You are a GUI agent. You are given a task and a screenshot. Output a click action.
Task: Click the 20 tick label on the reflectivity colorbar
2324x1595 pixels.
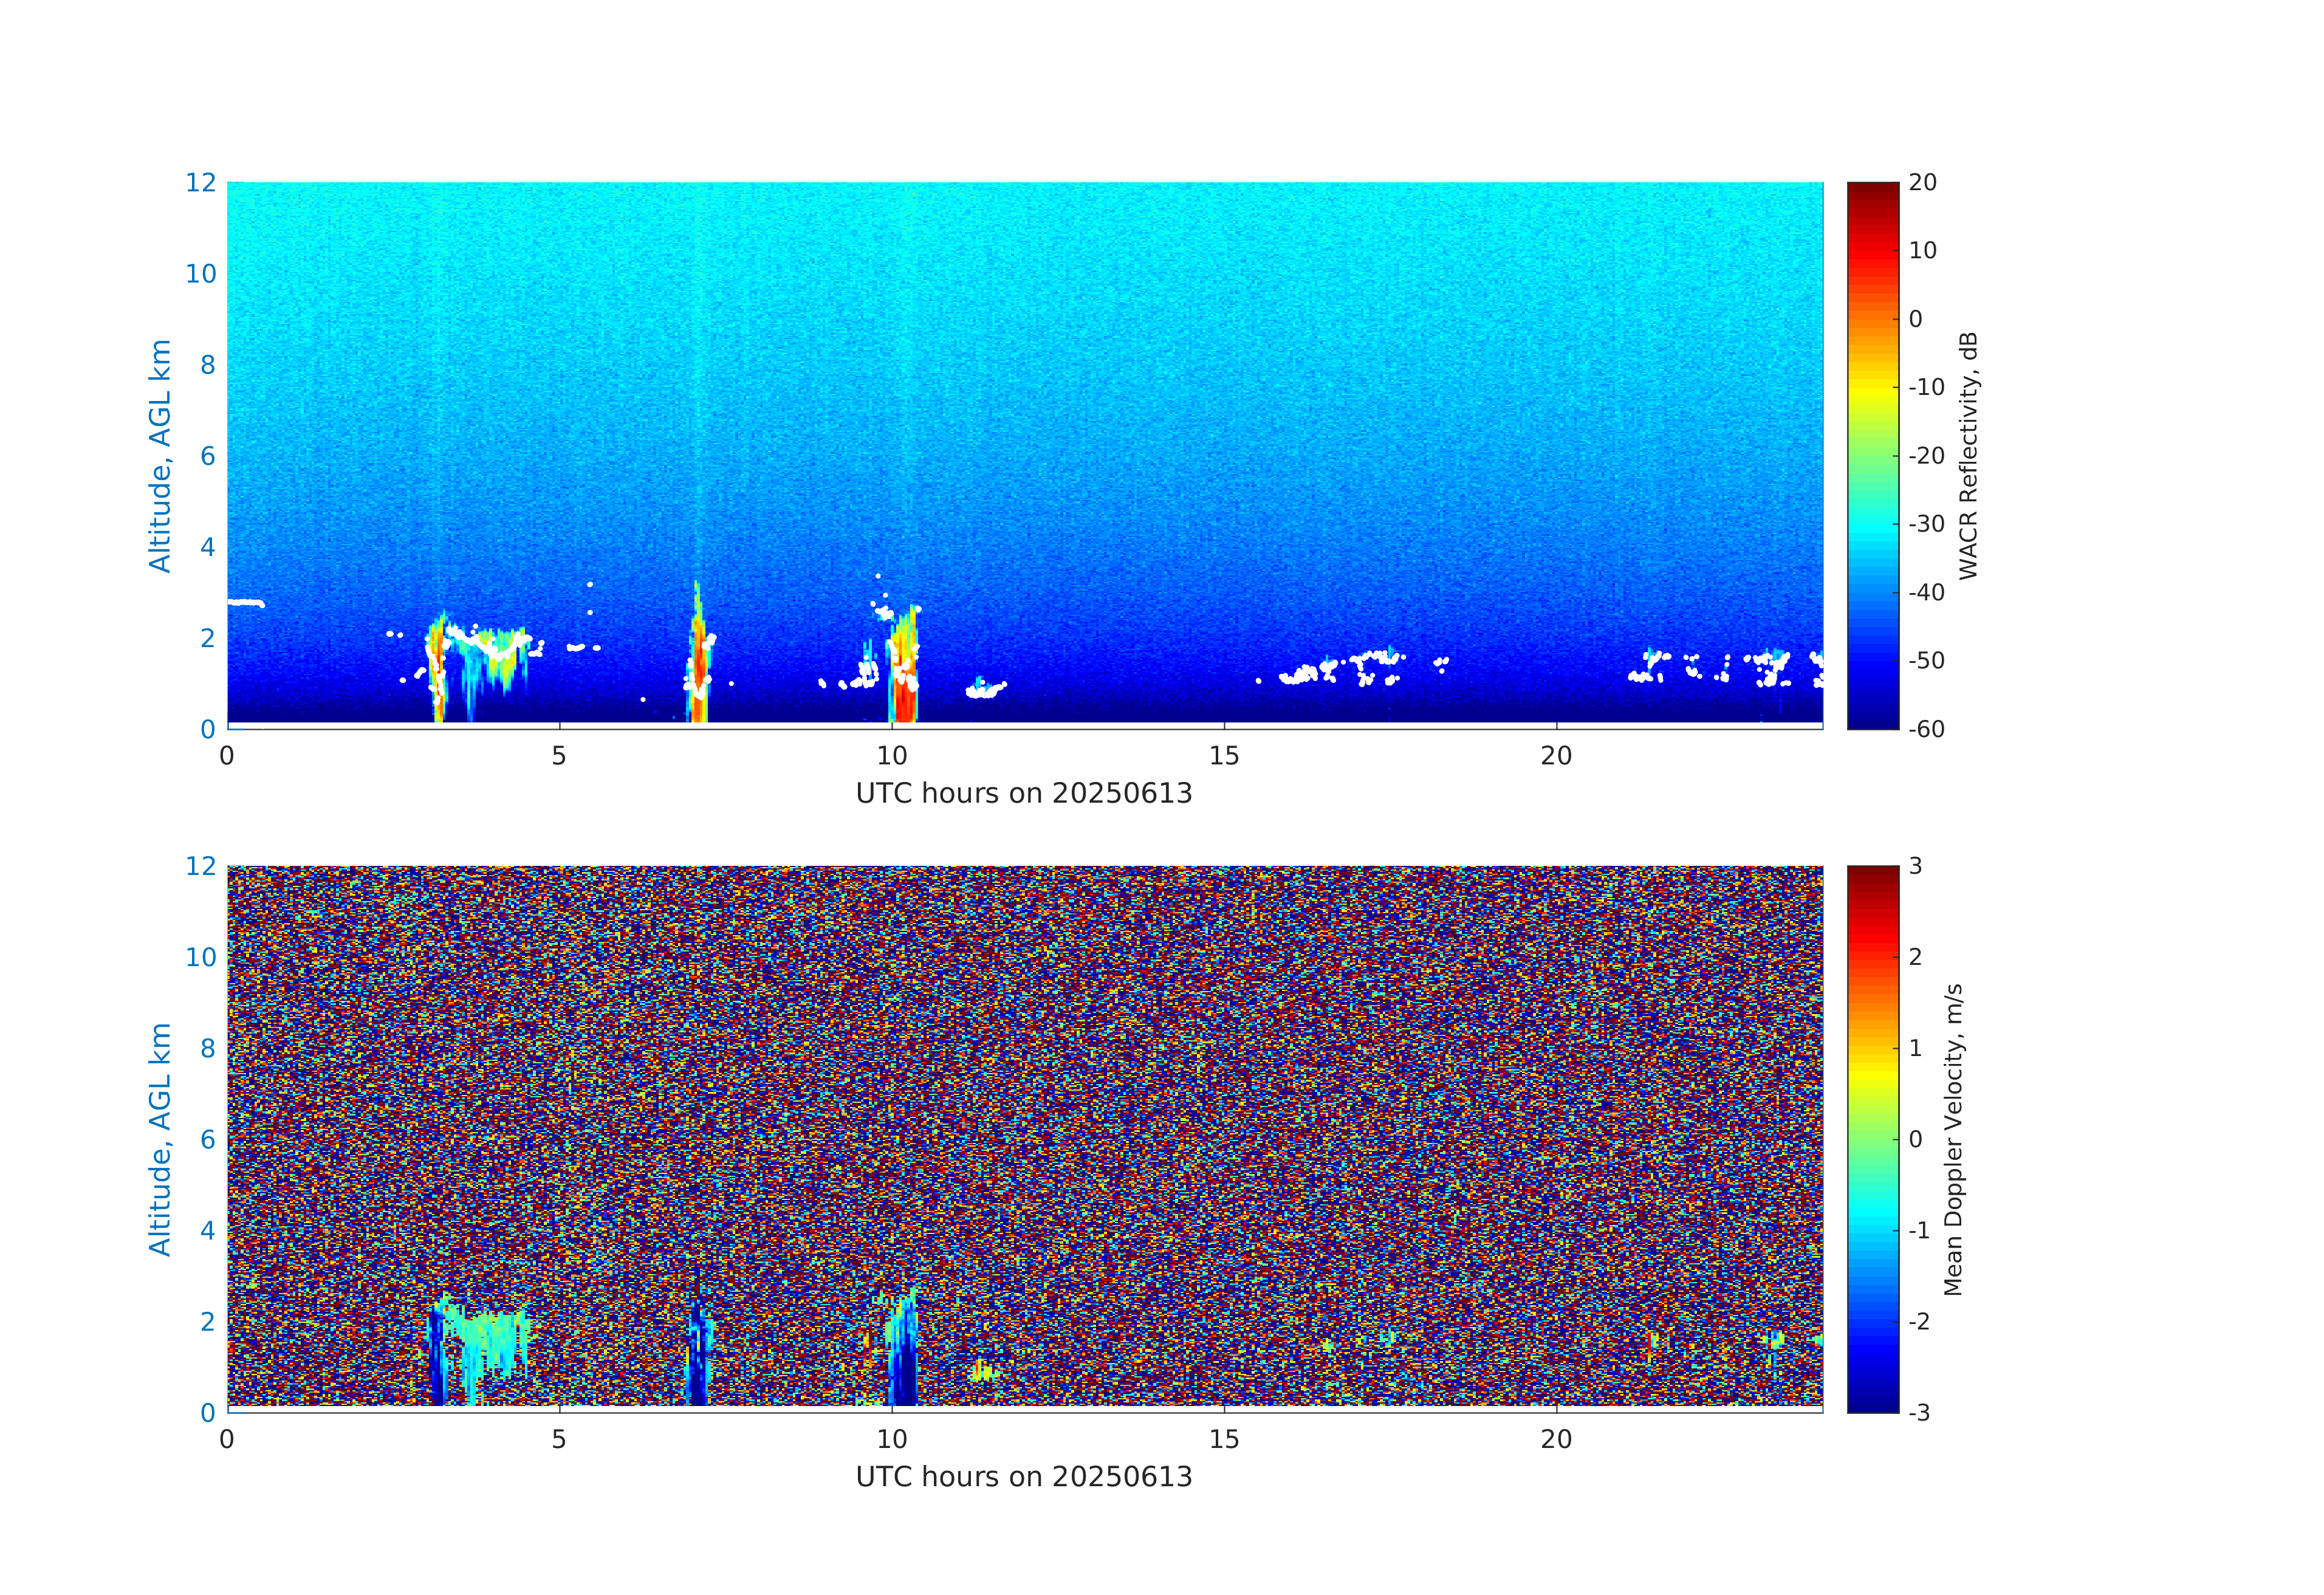coord(1922,182)
